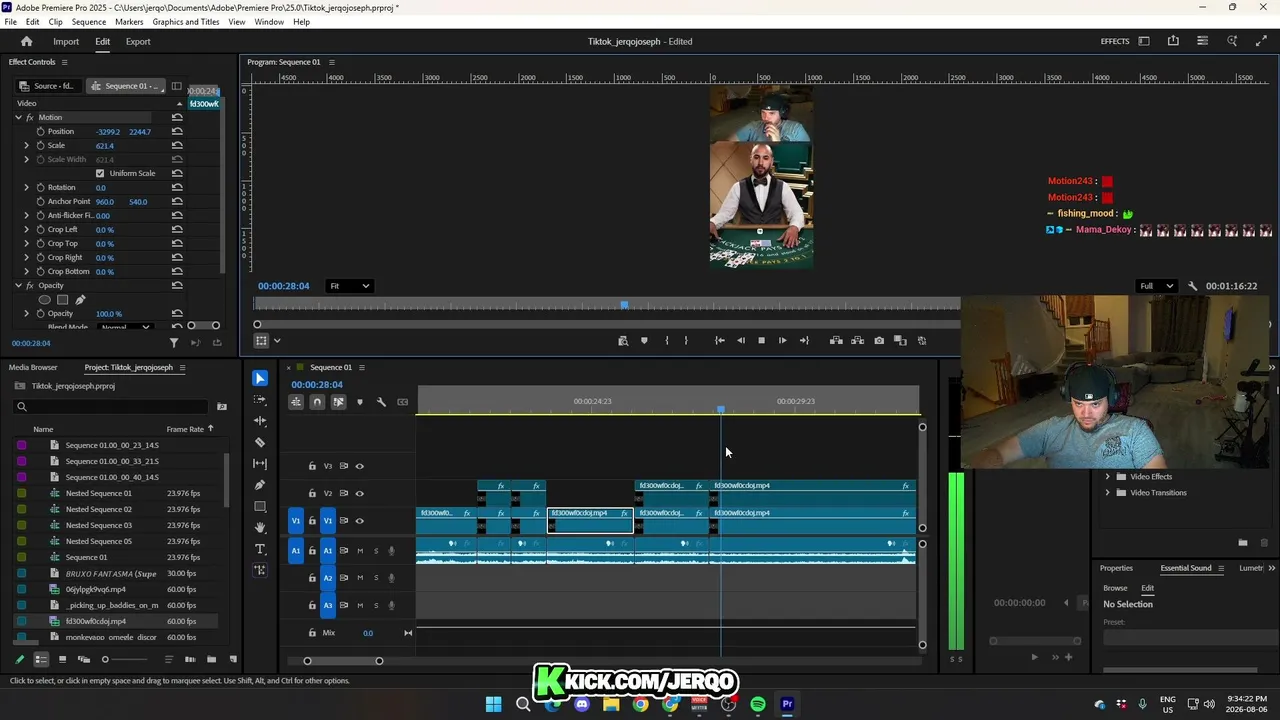Select the Track Select Forward tool

(260, 400)
